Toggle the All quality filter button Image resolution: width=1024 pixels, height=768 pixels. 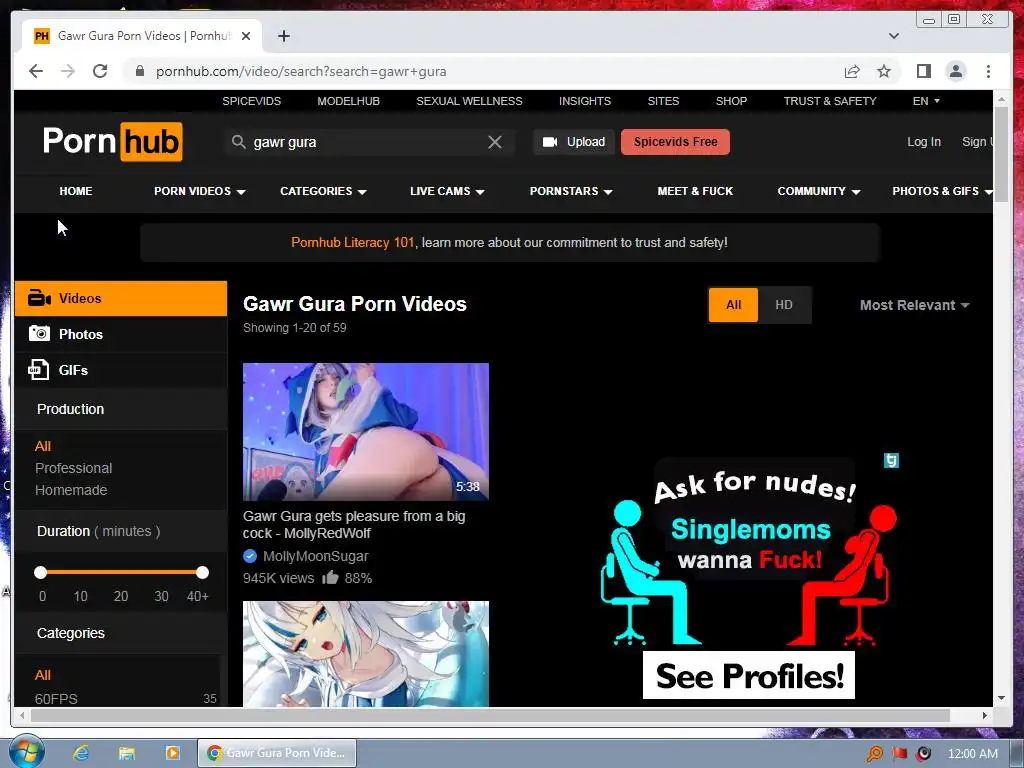tap(733, 305)
